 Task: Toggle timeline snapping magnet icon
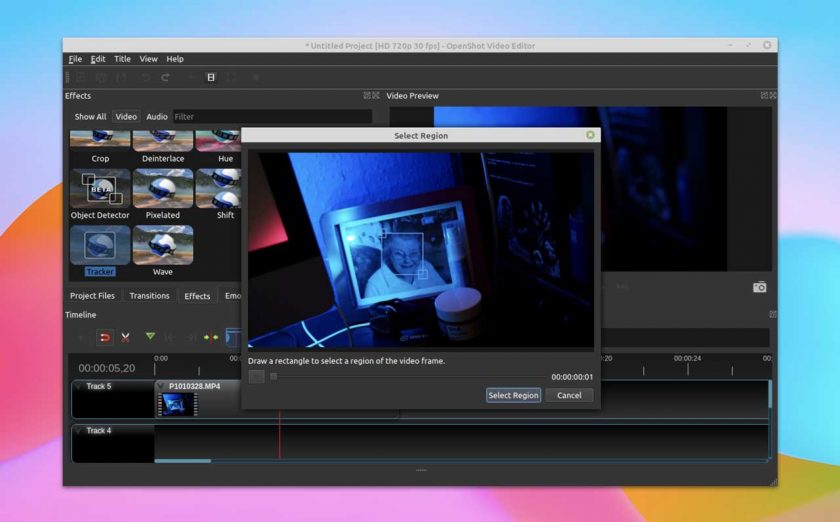point(105,337)
